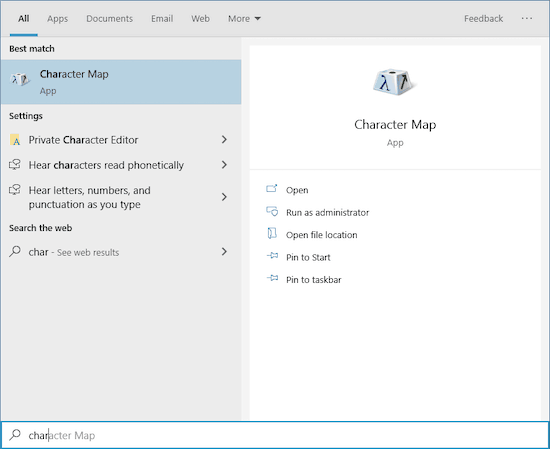This screenshot has height=449, width=550.
Task: Click the large Character Map icon in preview pane
Action: 395,82
